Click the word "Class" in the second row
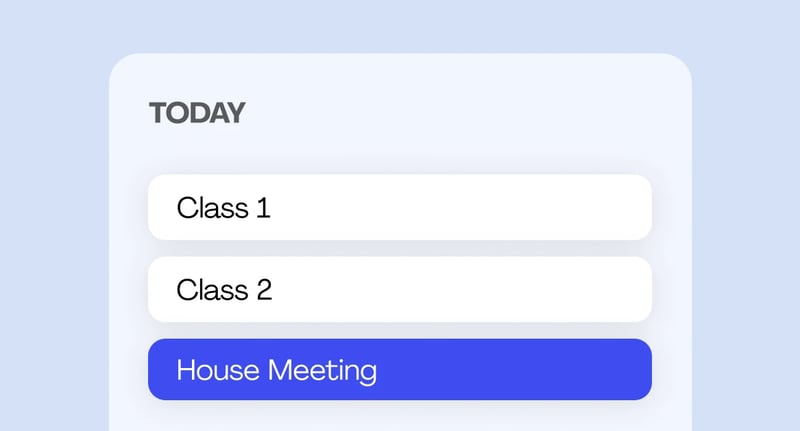Screen dimensions: 800x431 [211, 290]
